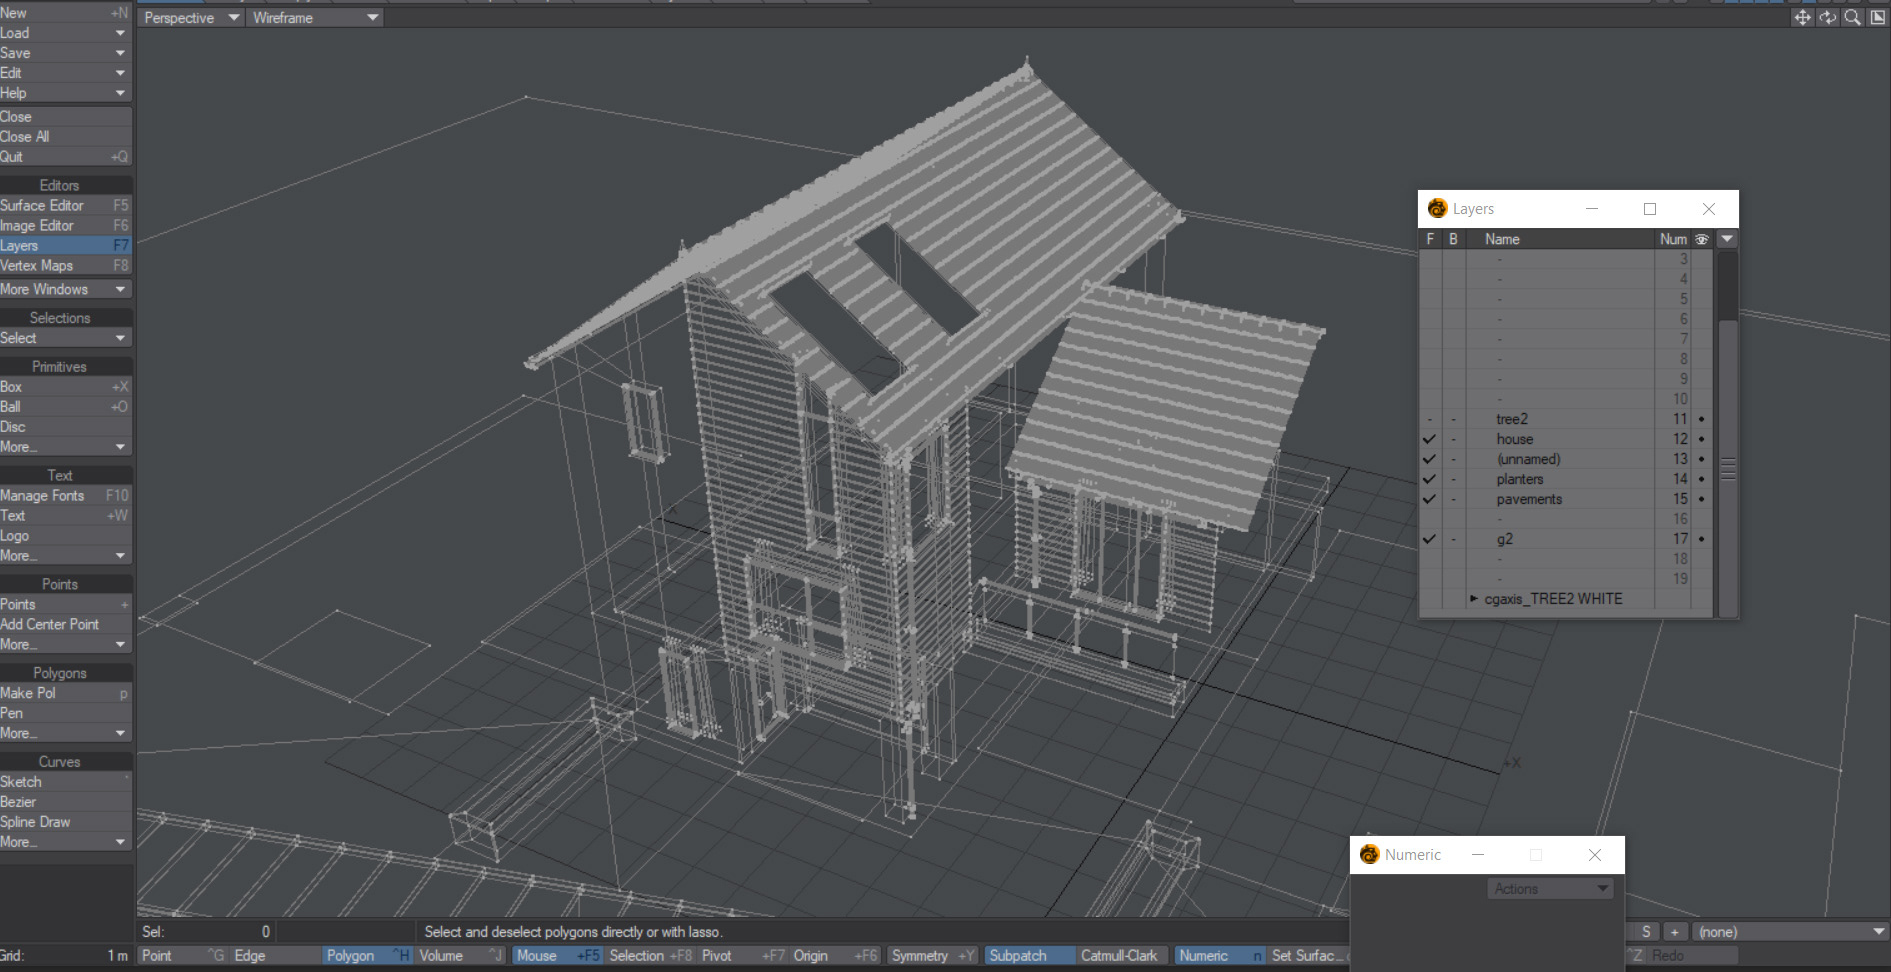Open the Load menu dropdown

[x=66, y=33]
